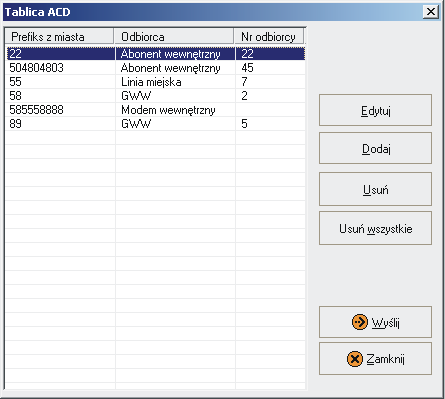Screen dimensions: 445x399
Task: Click Abonent wewnętrzny in the highlighted row
Action: tap(170, 54)
